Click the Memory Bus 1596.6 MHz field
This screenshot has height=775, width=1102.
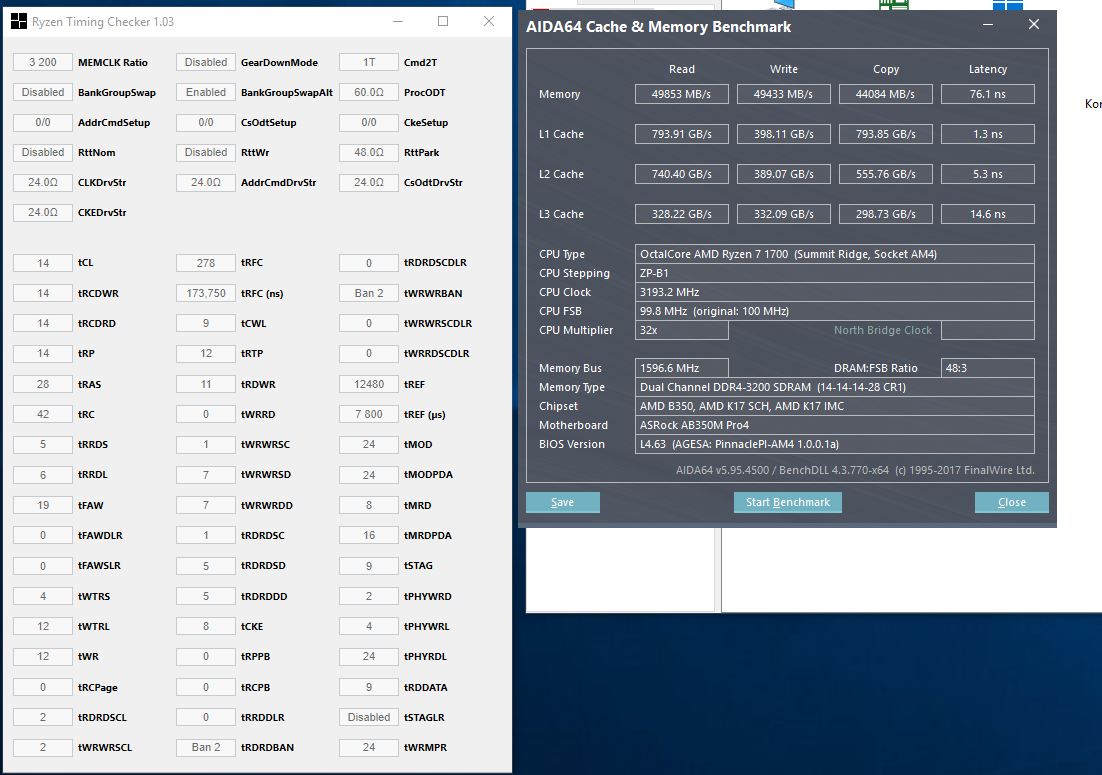pos(682,368)
